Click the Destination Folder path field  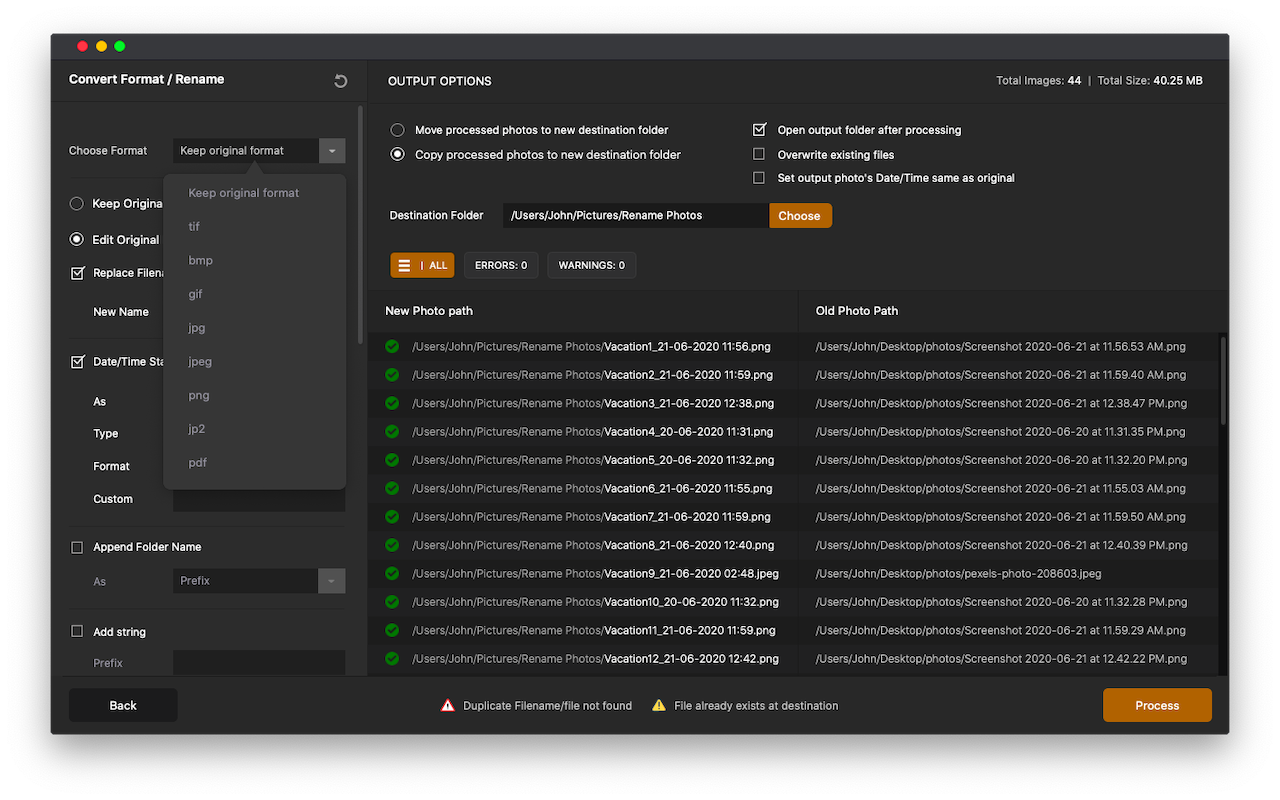[636, 215]
